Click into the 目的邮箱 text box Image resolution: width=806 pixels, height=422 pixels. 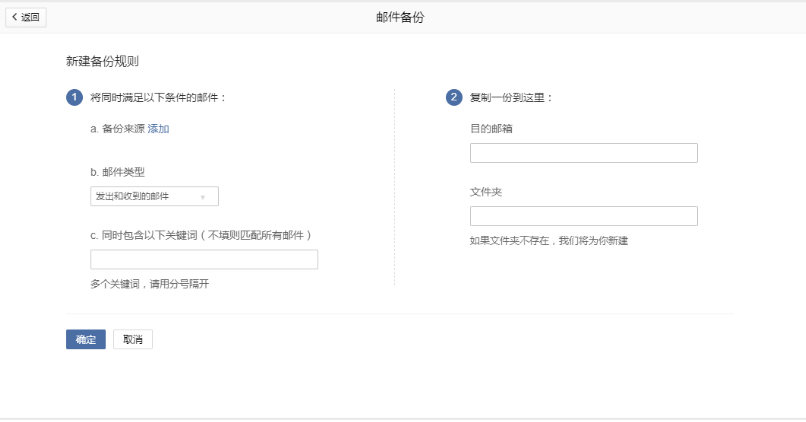coord(583,153)
